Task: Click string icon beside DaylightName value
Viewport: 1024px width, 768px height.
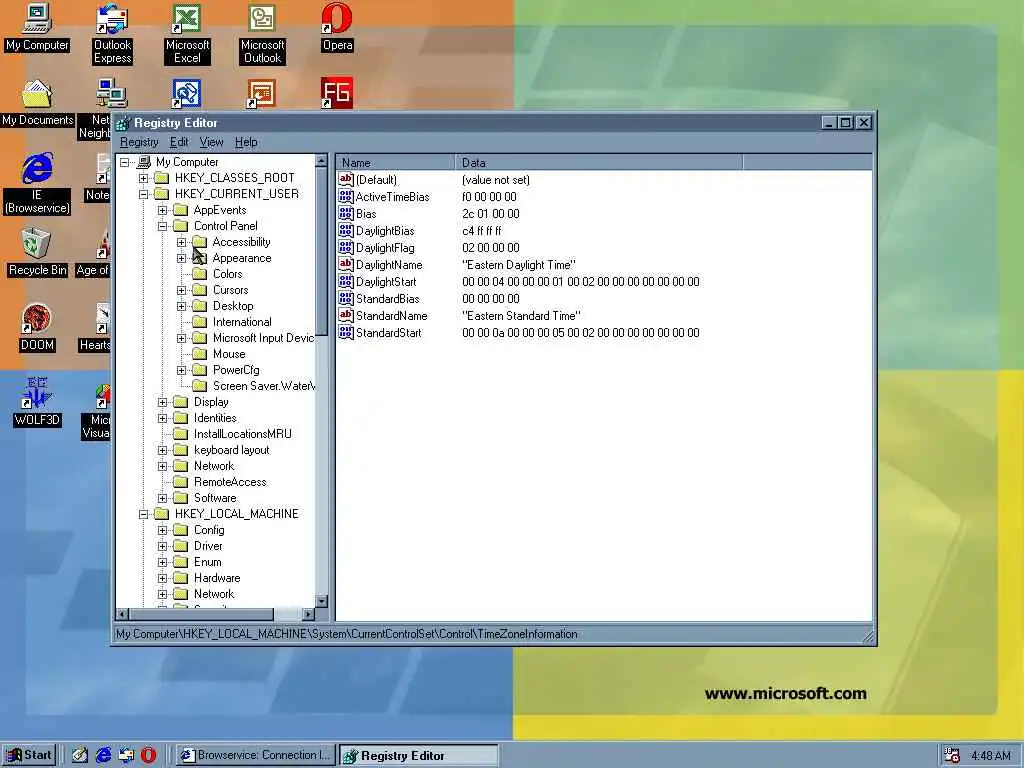Action: [346, 264]
